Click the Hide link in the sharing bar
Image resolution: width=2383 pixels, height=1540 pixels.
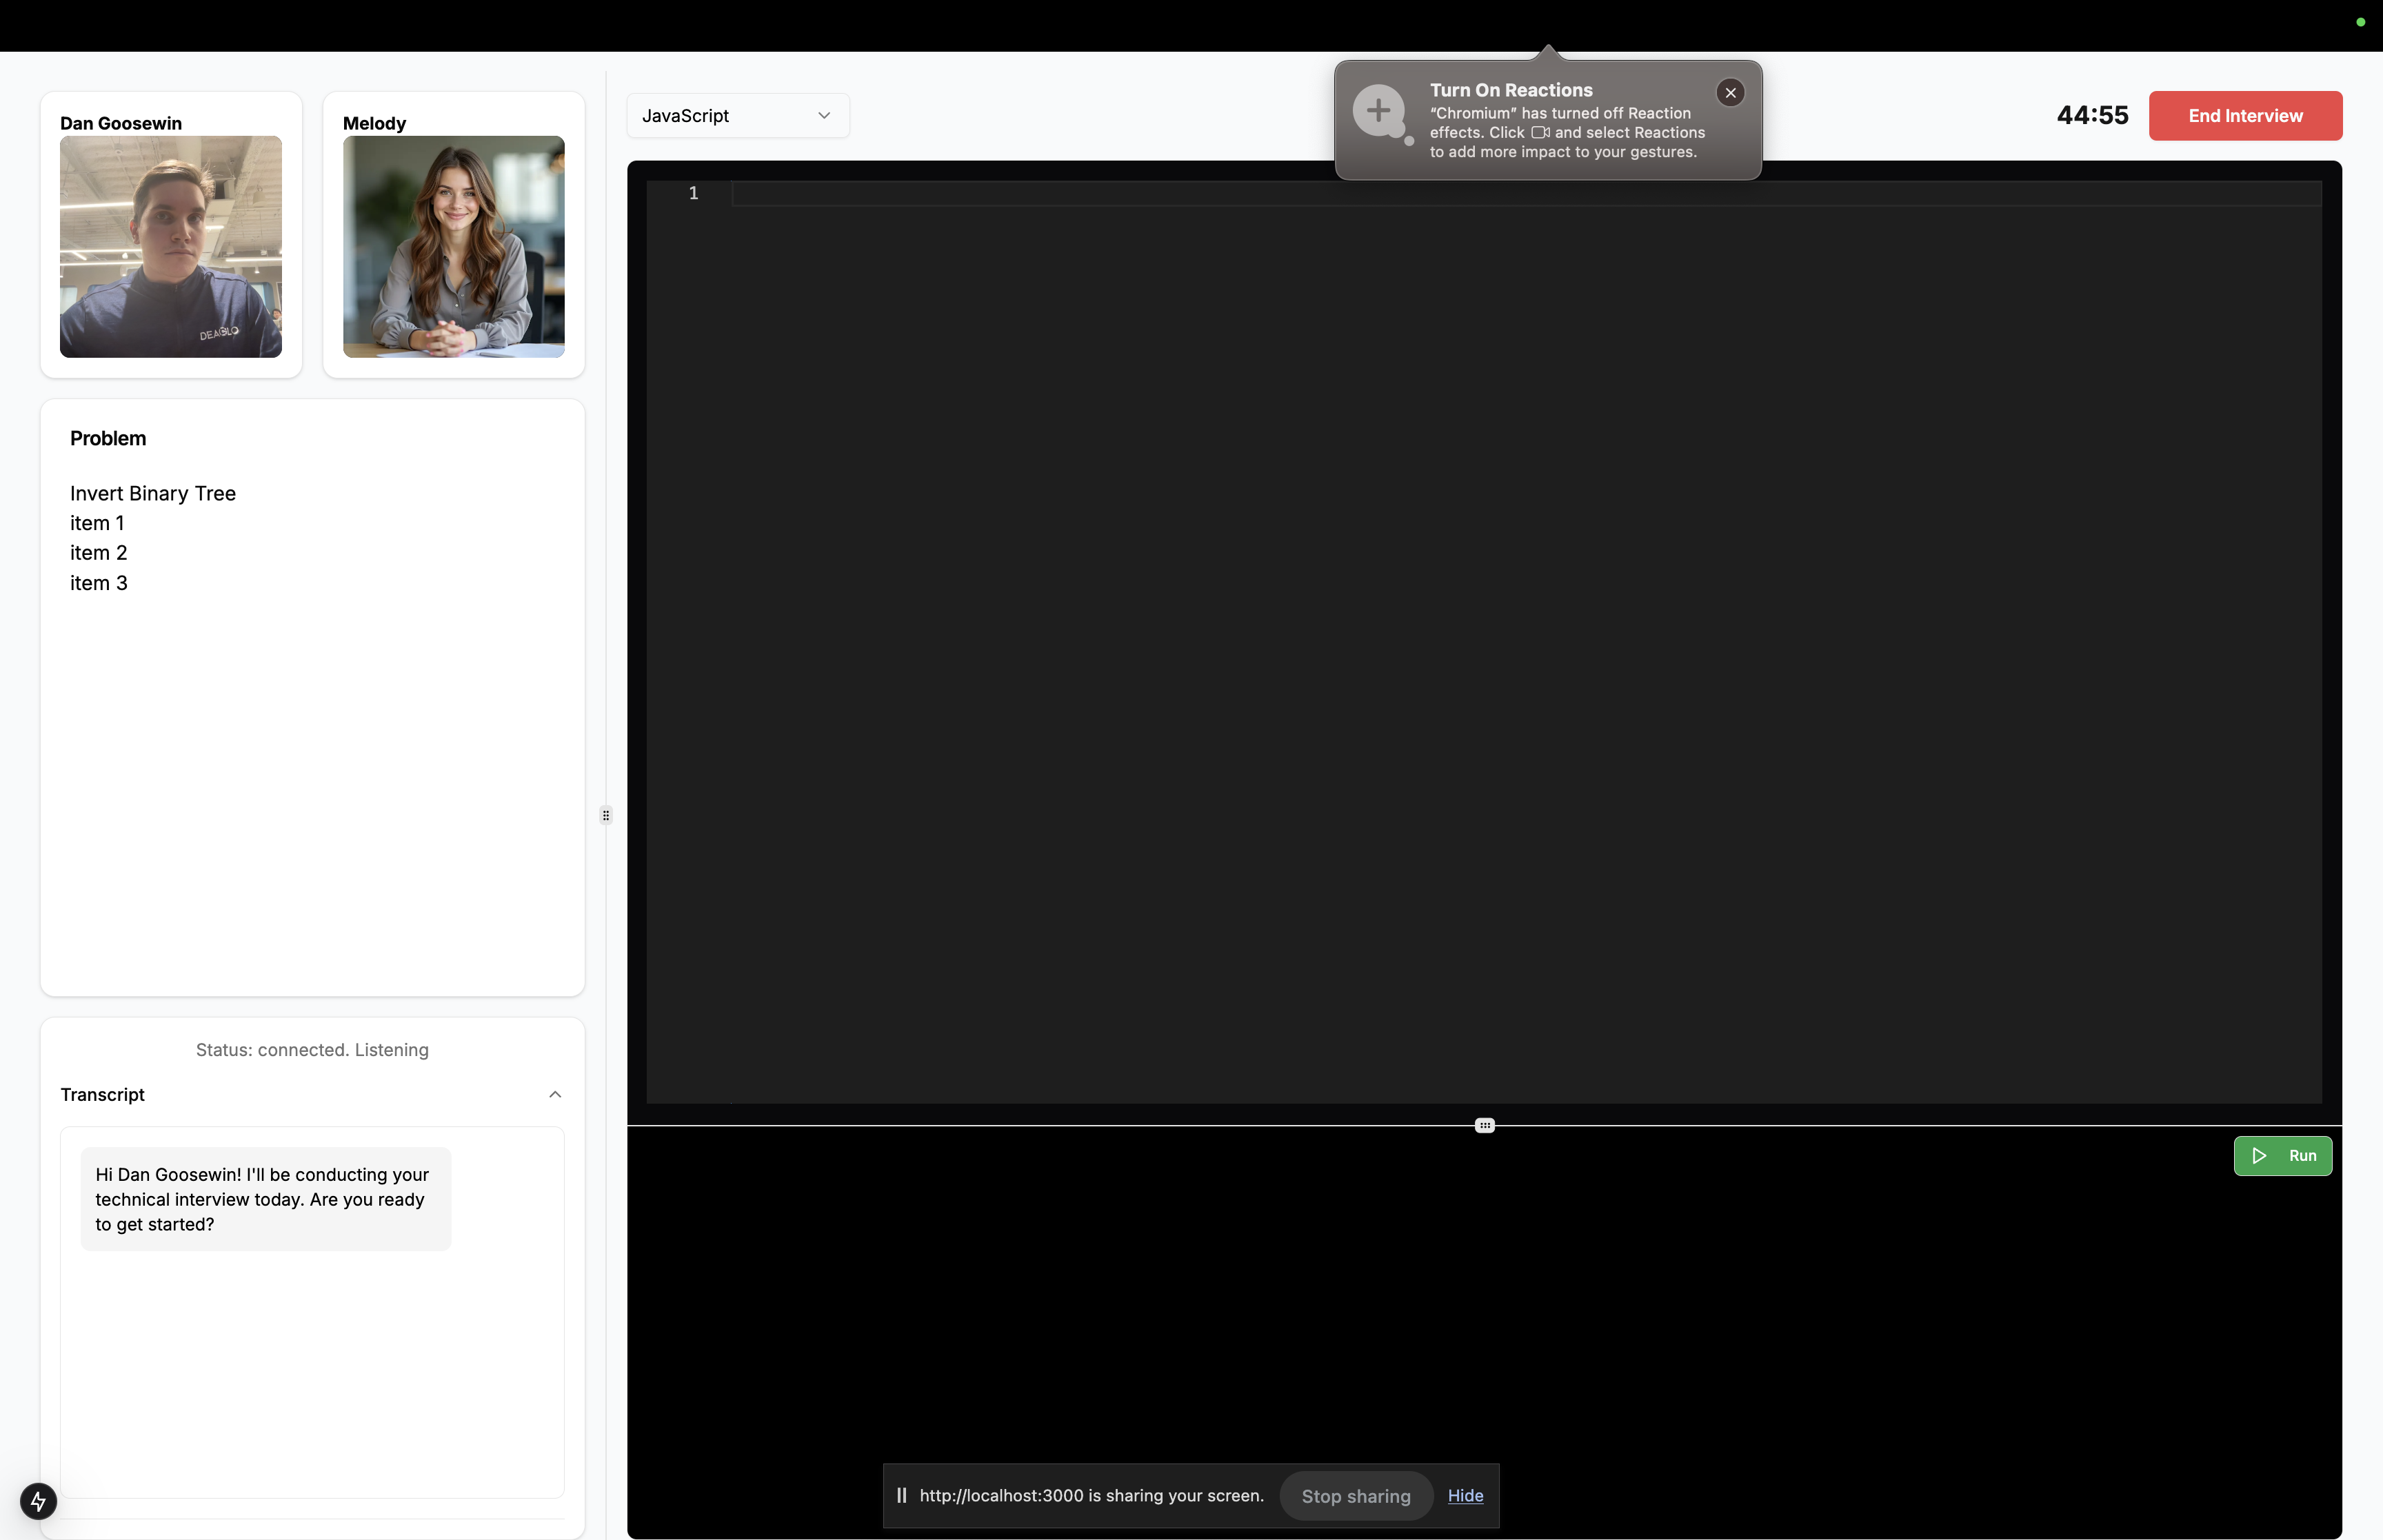(x=1464, y=1495)
